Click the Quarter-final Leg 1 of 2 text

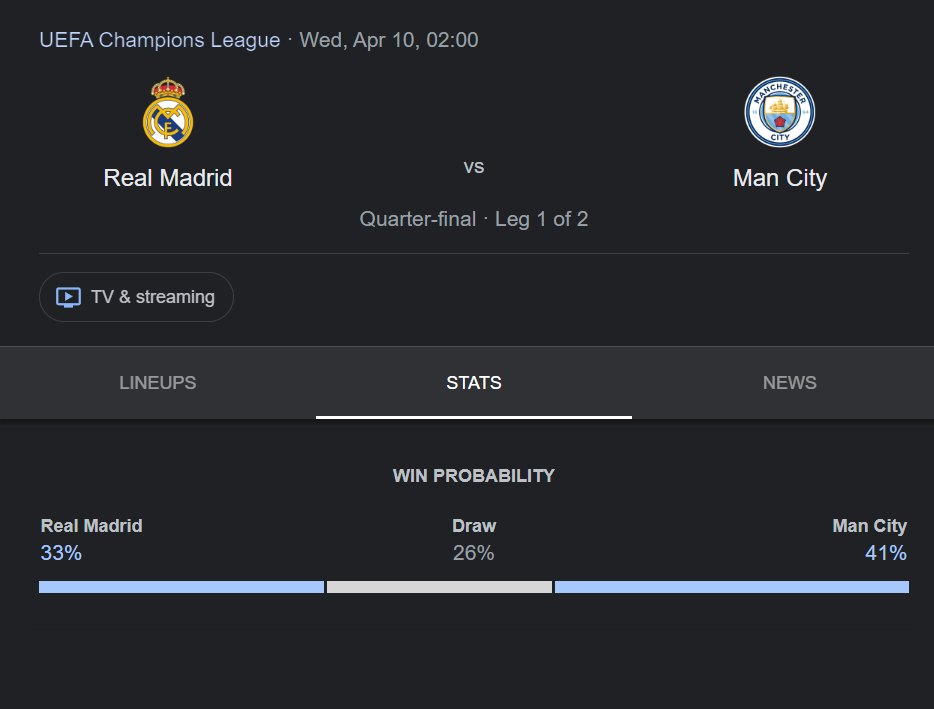474,219
